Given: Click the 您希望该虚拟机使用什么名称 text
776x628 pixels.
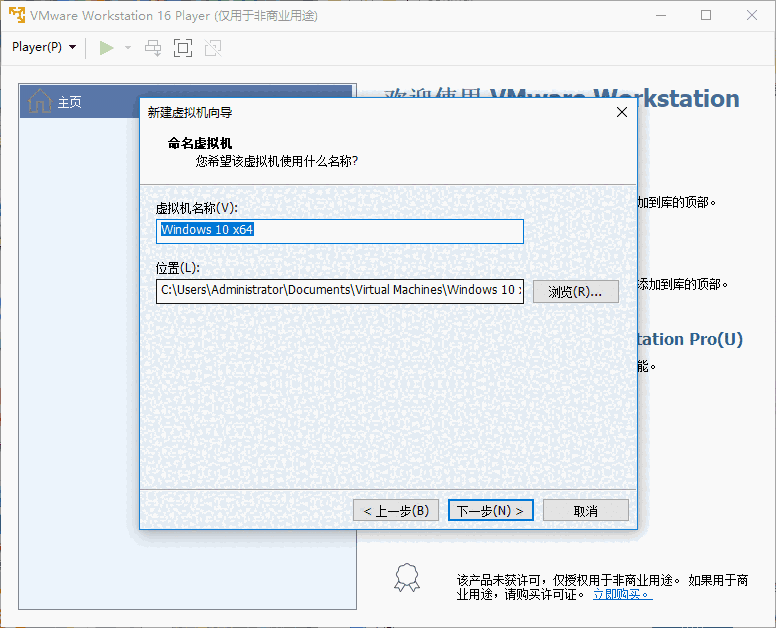Looking at the screenshot, I should point(277,161).
